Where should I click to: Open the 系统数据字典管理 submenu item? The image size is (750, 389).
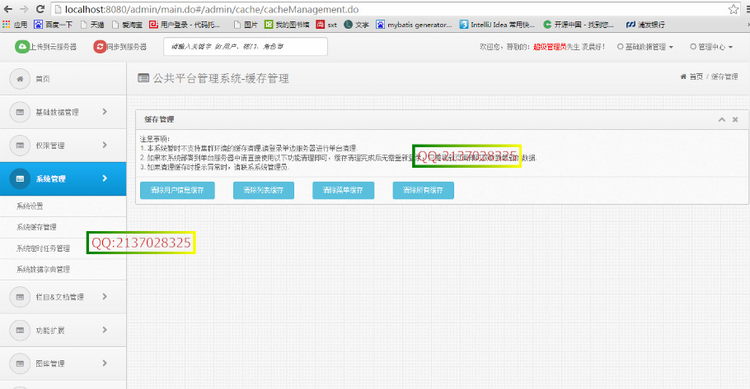[43, 269]
